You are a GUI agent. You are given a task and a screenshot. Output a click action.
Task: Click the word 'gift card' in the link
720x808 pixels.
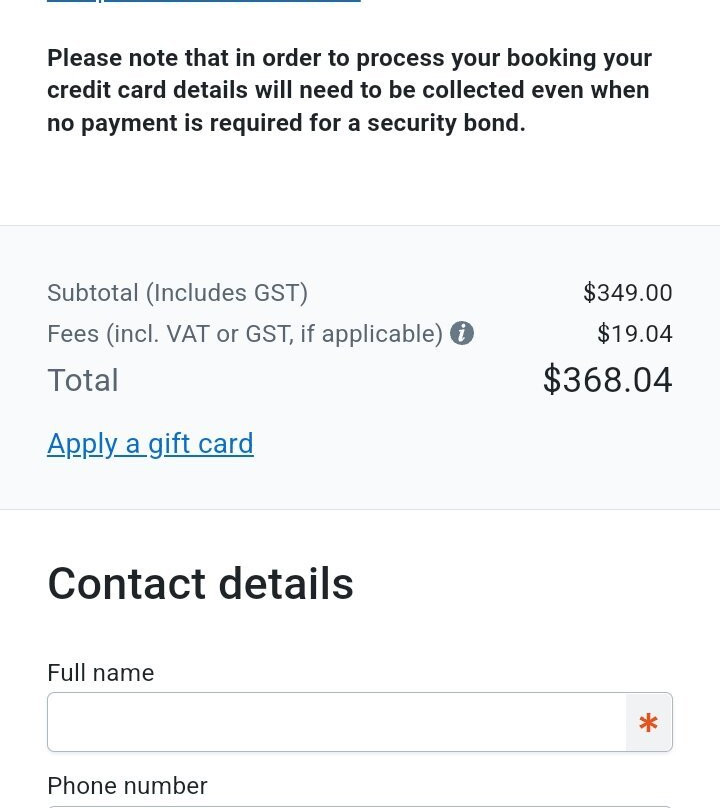[x=201, y=443]
